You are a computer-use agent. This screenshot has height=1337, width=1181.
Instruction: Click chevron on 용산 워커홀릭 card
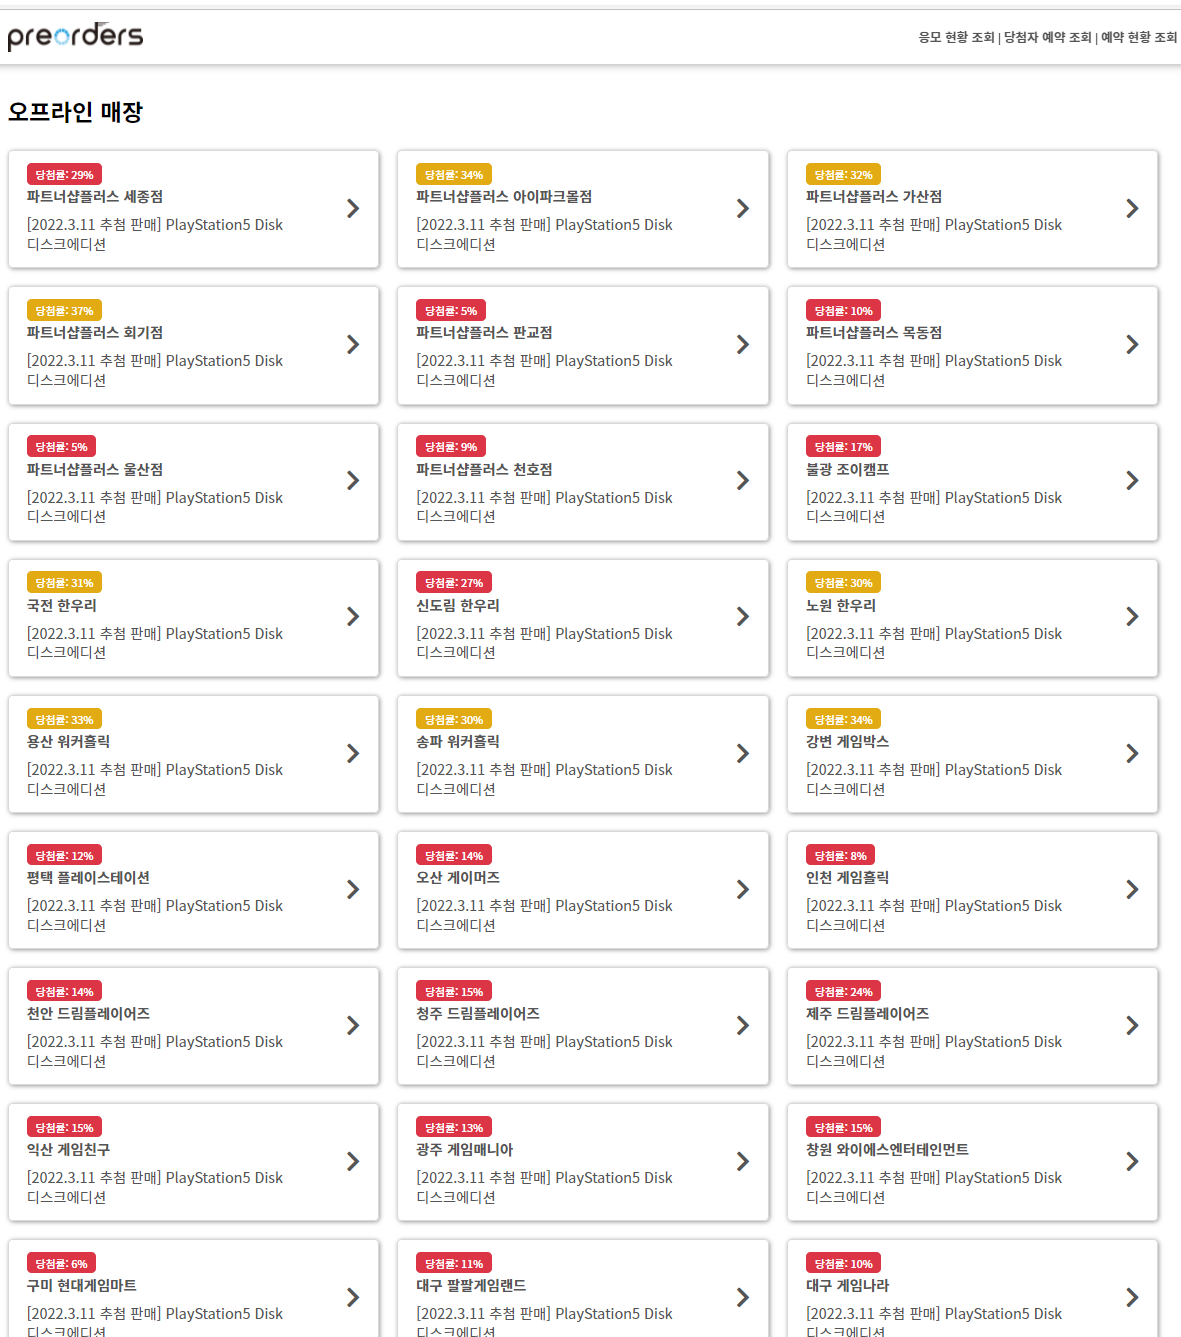(353, 753)
